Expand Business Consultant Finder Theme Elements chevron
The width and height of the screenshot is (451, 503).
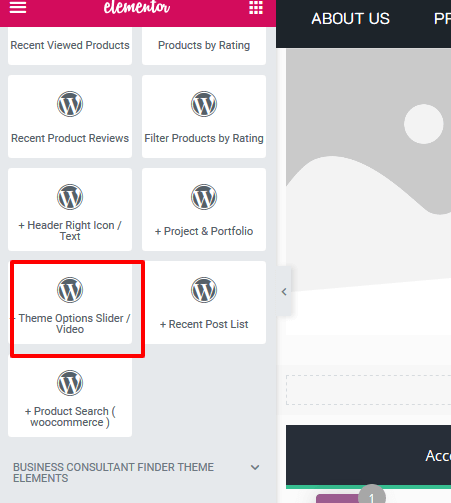tap(255, 467)
